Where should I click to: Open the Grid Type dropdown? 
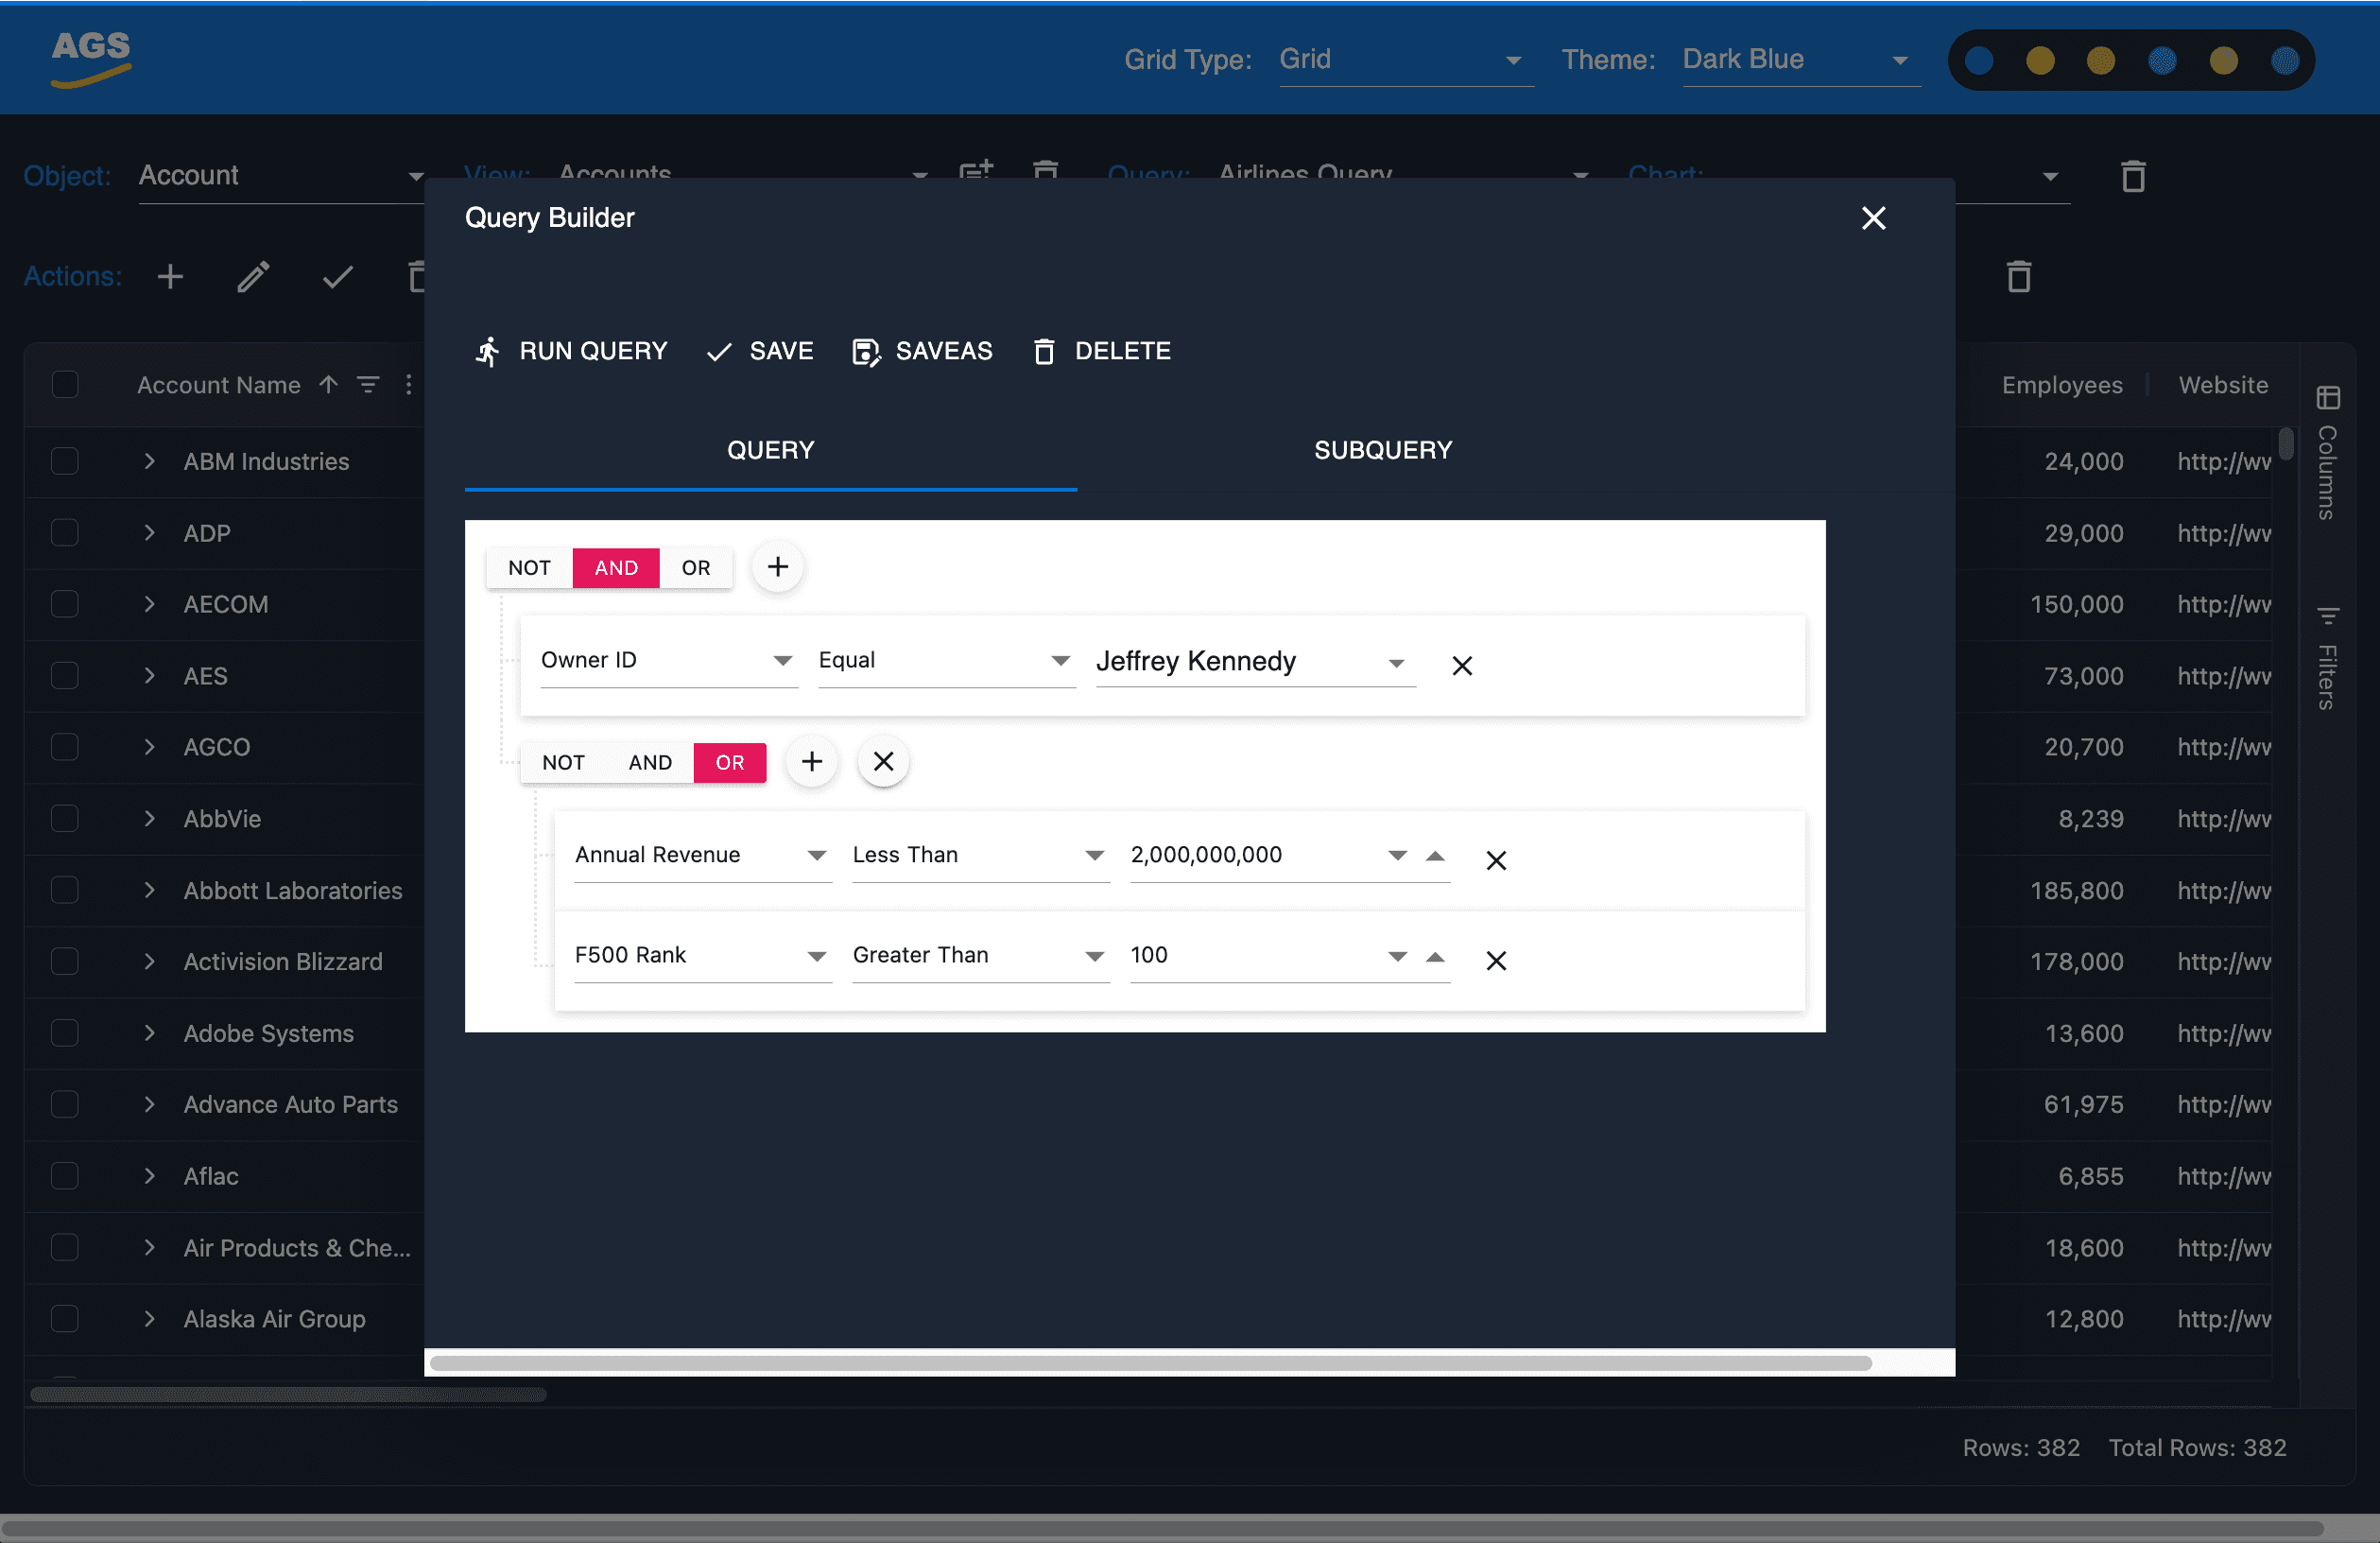(1406, 60)
